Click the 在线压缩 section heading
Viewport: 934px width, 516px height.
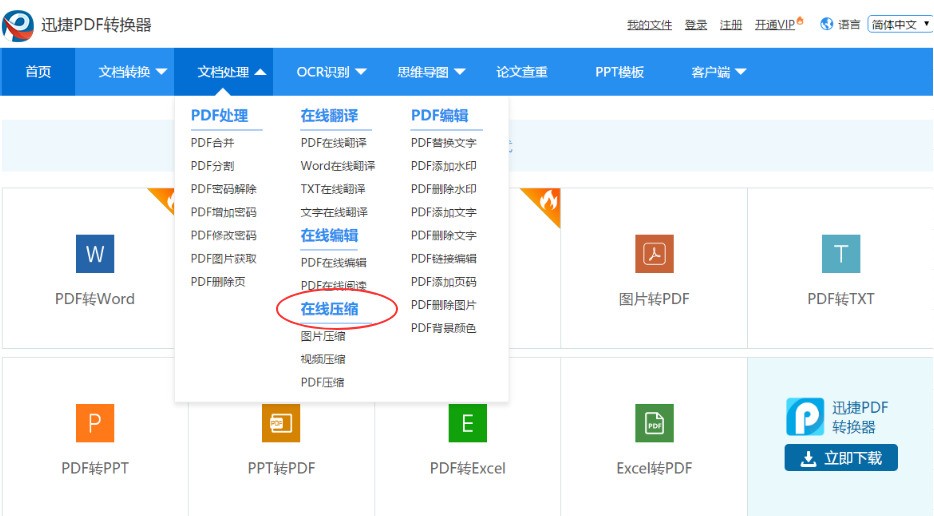tap(329, 309)
